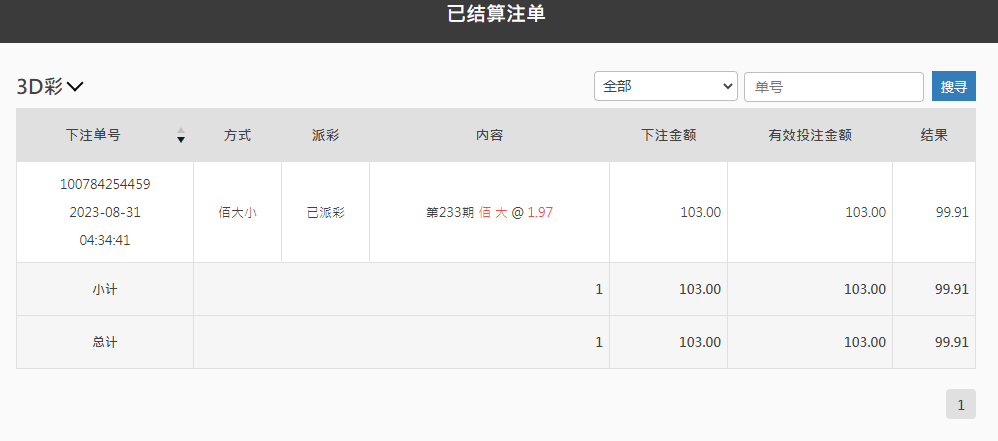Click the 总计 total row label

coord(105,342)
